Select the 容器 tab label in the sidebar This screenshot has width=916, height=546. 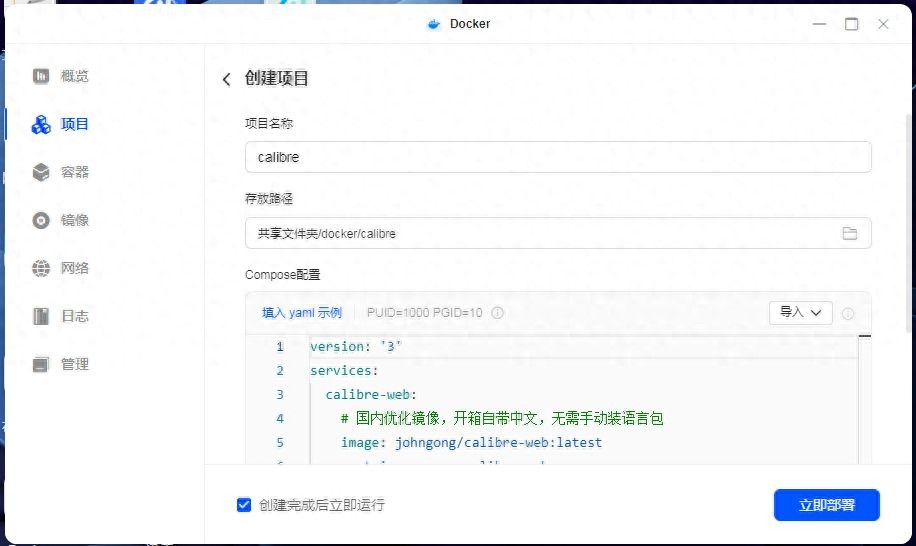coord(75,172)
